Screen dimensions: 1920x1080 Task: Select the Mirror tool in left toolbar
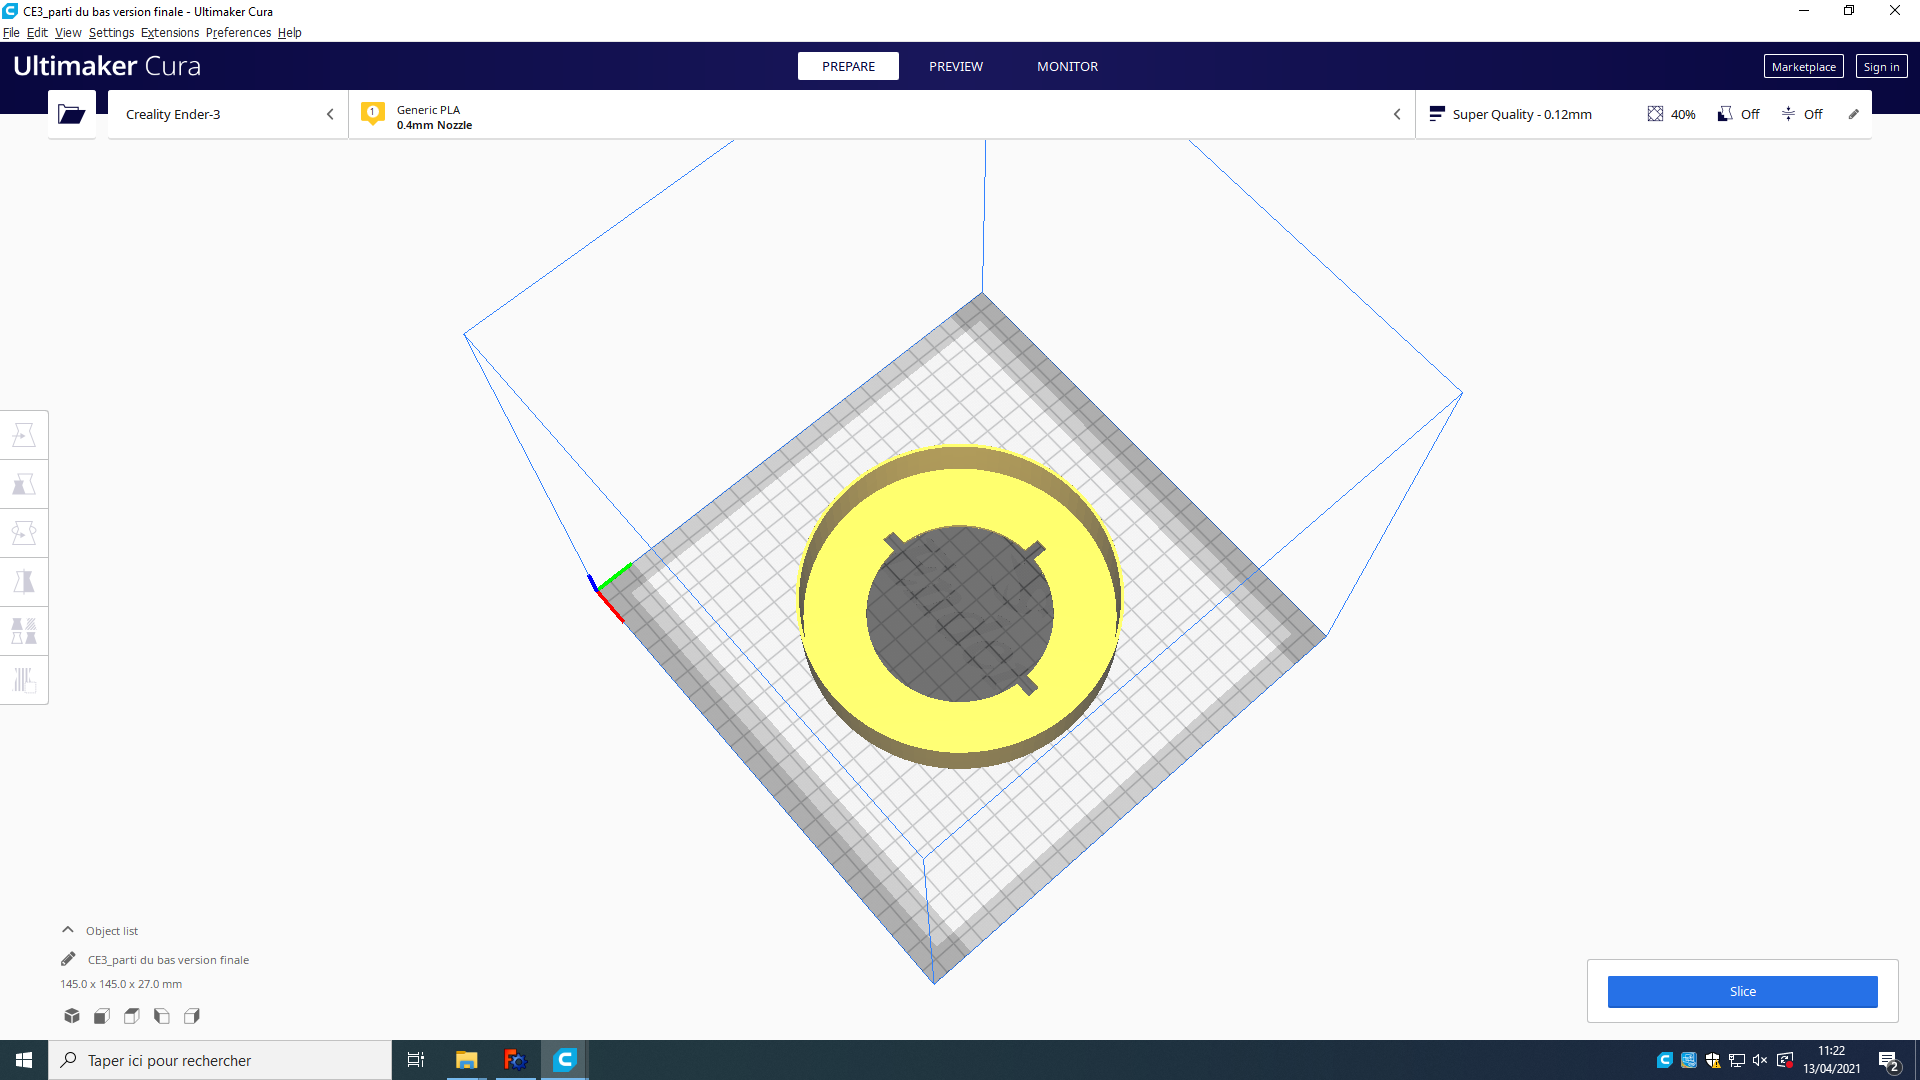pyautogui.click(x=24, y=582)
